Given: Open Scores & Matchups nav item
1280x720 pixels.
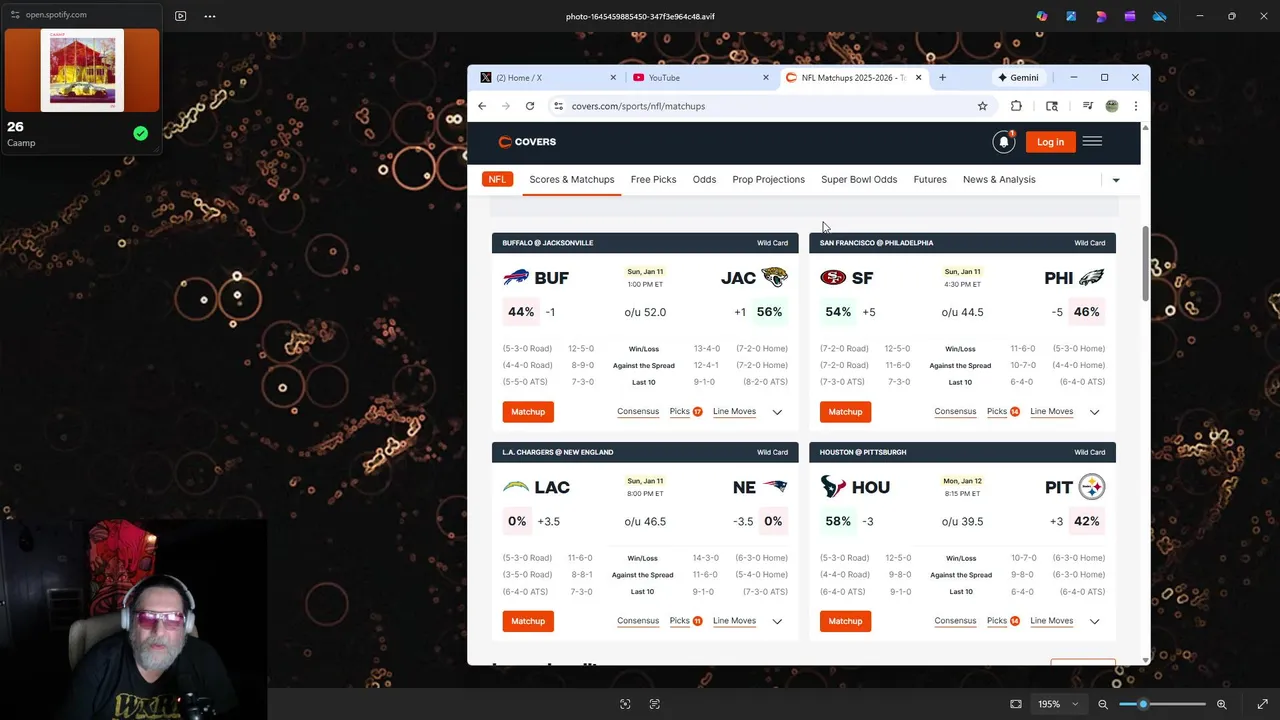Looking at the screenshot, I should click(x=572, y=180).
